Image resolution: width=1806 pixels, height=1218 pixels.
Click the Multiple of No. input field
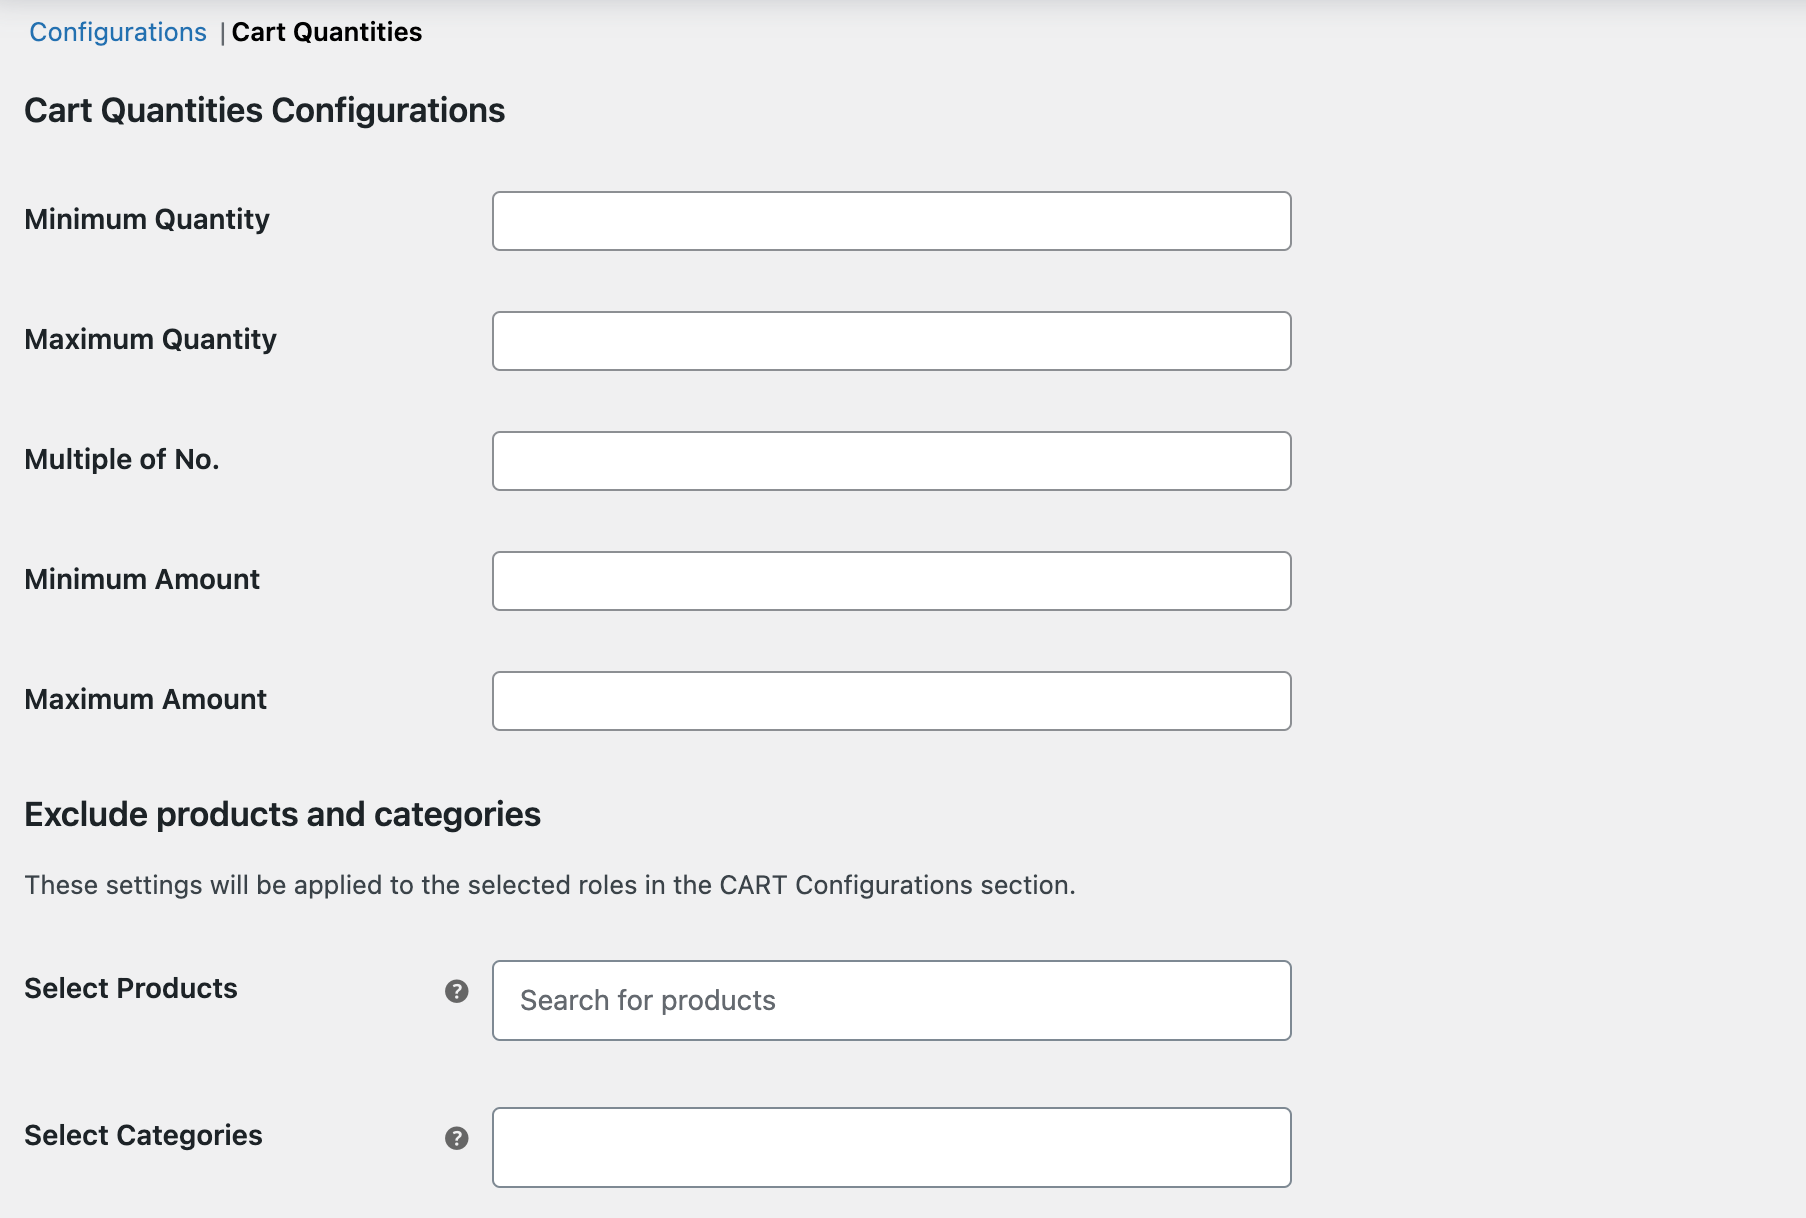890,461
